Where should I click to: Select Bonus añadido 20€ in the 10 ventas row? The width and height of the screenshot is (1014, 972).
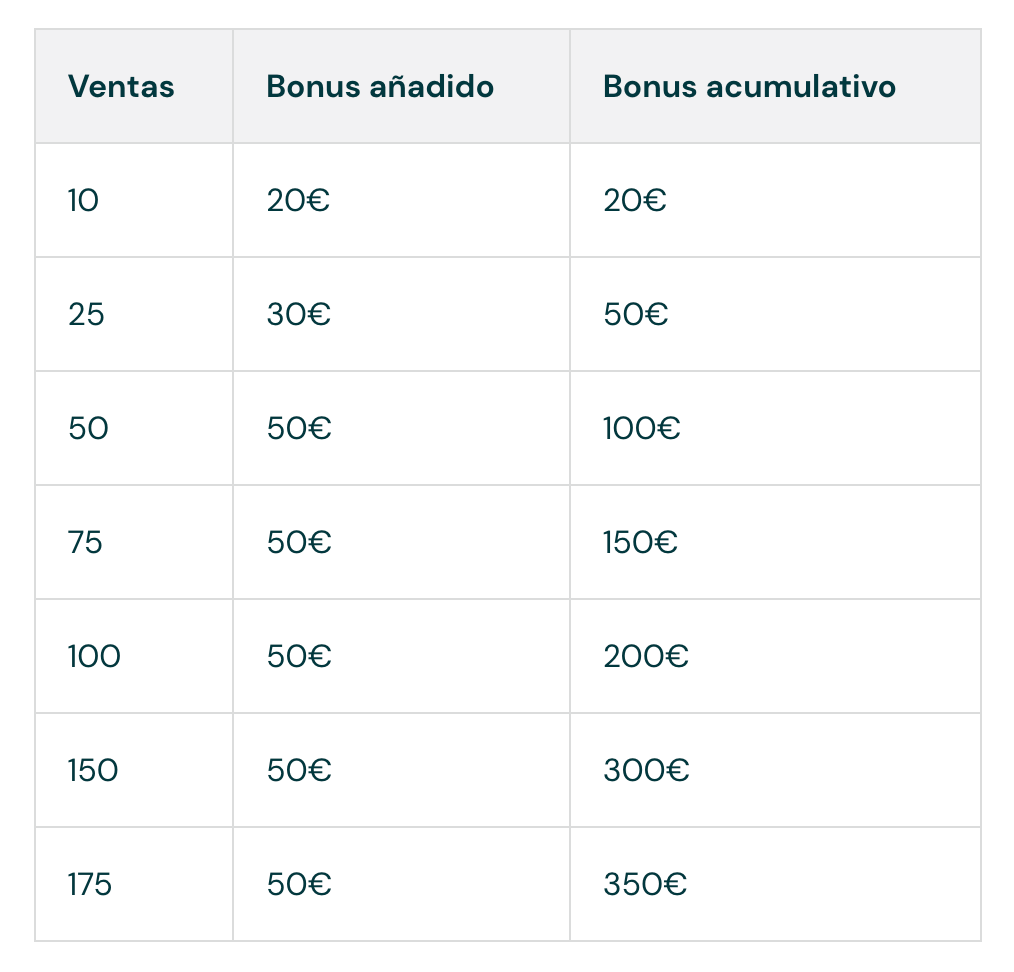click(299, 201)
